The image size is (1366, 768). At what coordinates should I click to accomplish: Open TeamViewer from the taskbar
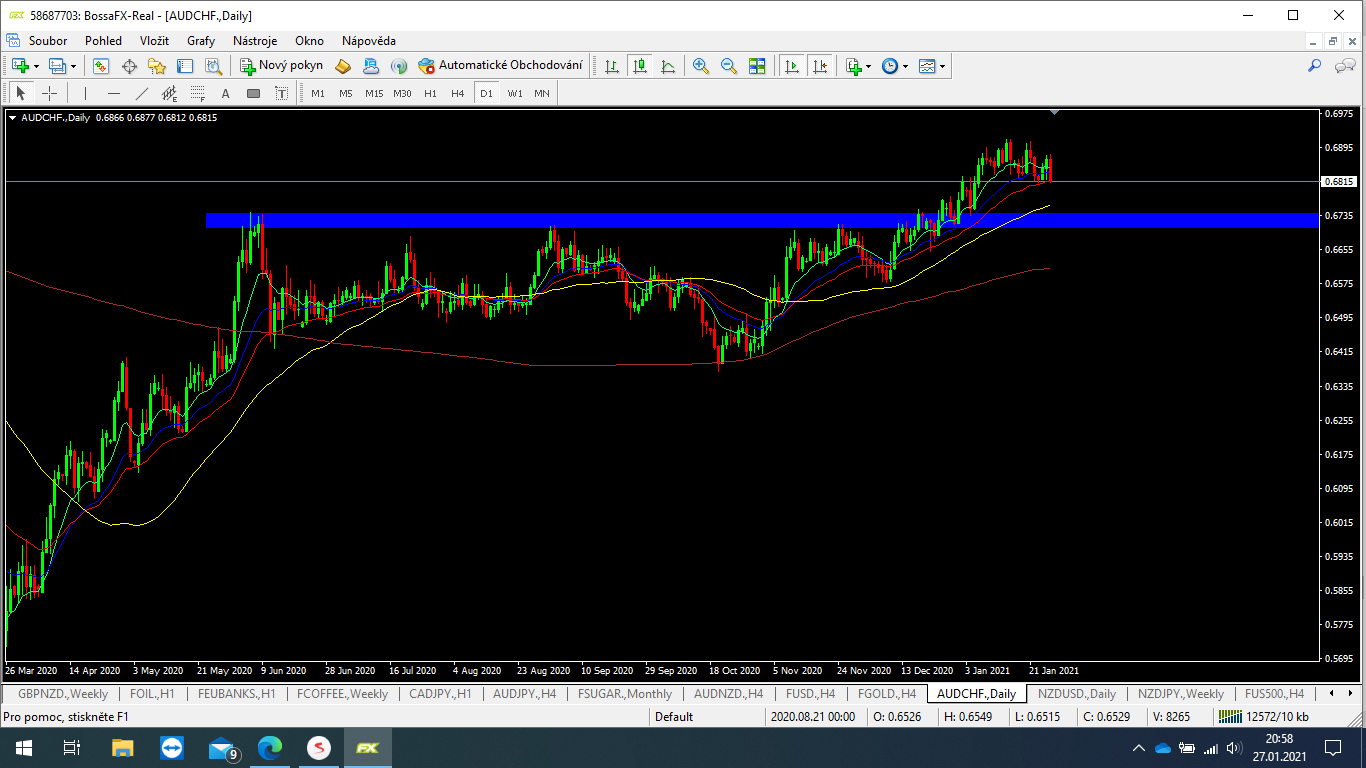pyautogui.click(x=171, y=747)
